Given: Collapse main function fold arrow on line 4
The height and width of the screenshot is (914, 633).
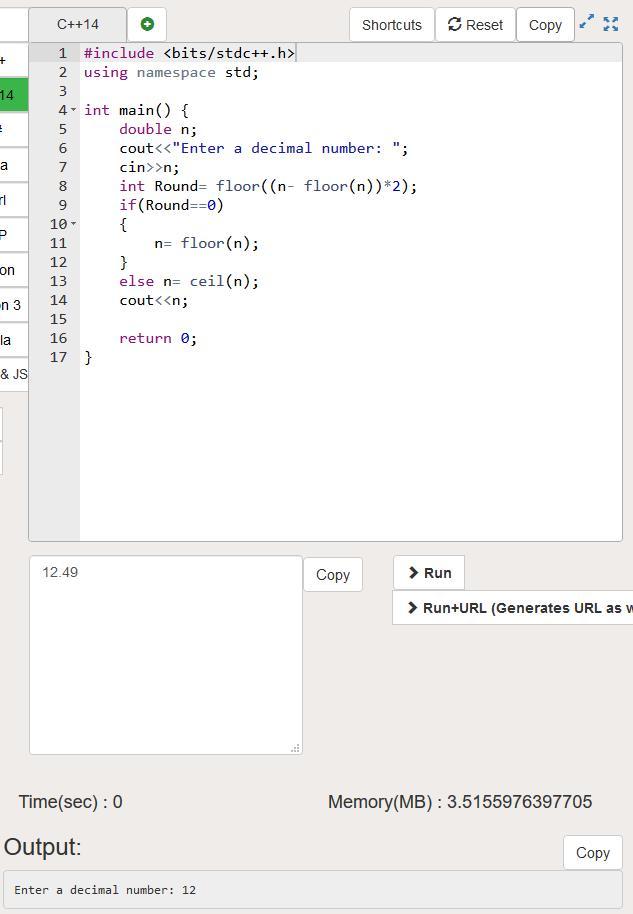Looking at the screenshot, I should tap(73, 110).
